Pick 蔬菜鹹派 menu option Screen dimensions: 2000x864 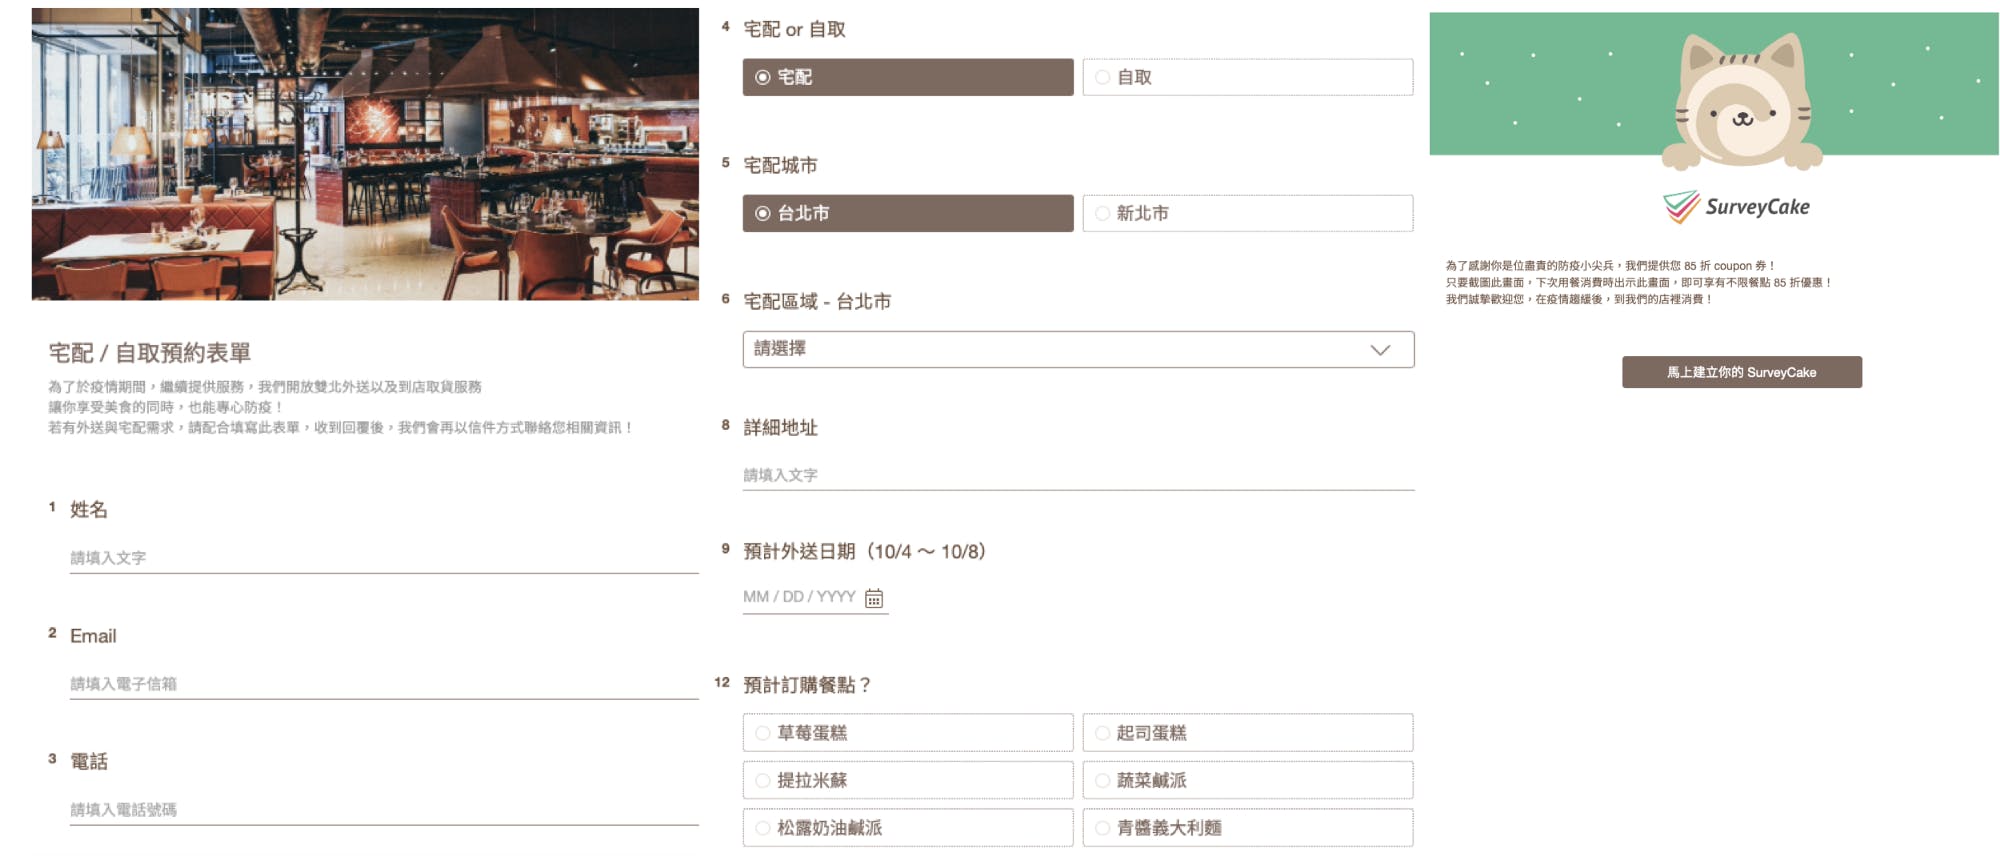click(x=1248, y=780)
